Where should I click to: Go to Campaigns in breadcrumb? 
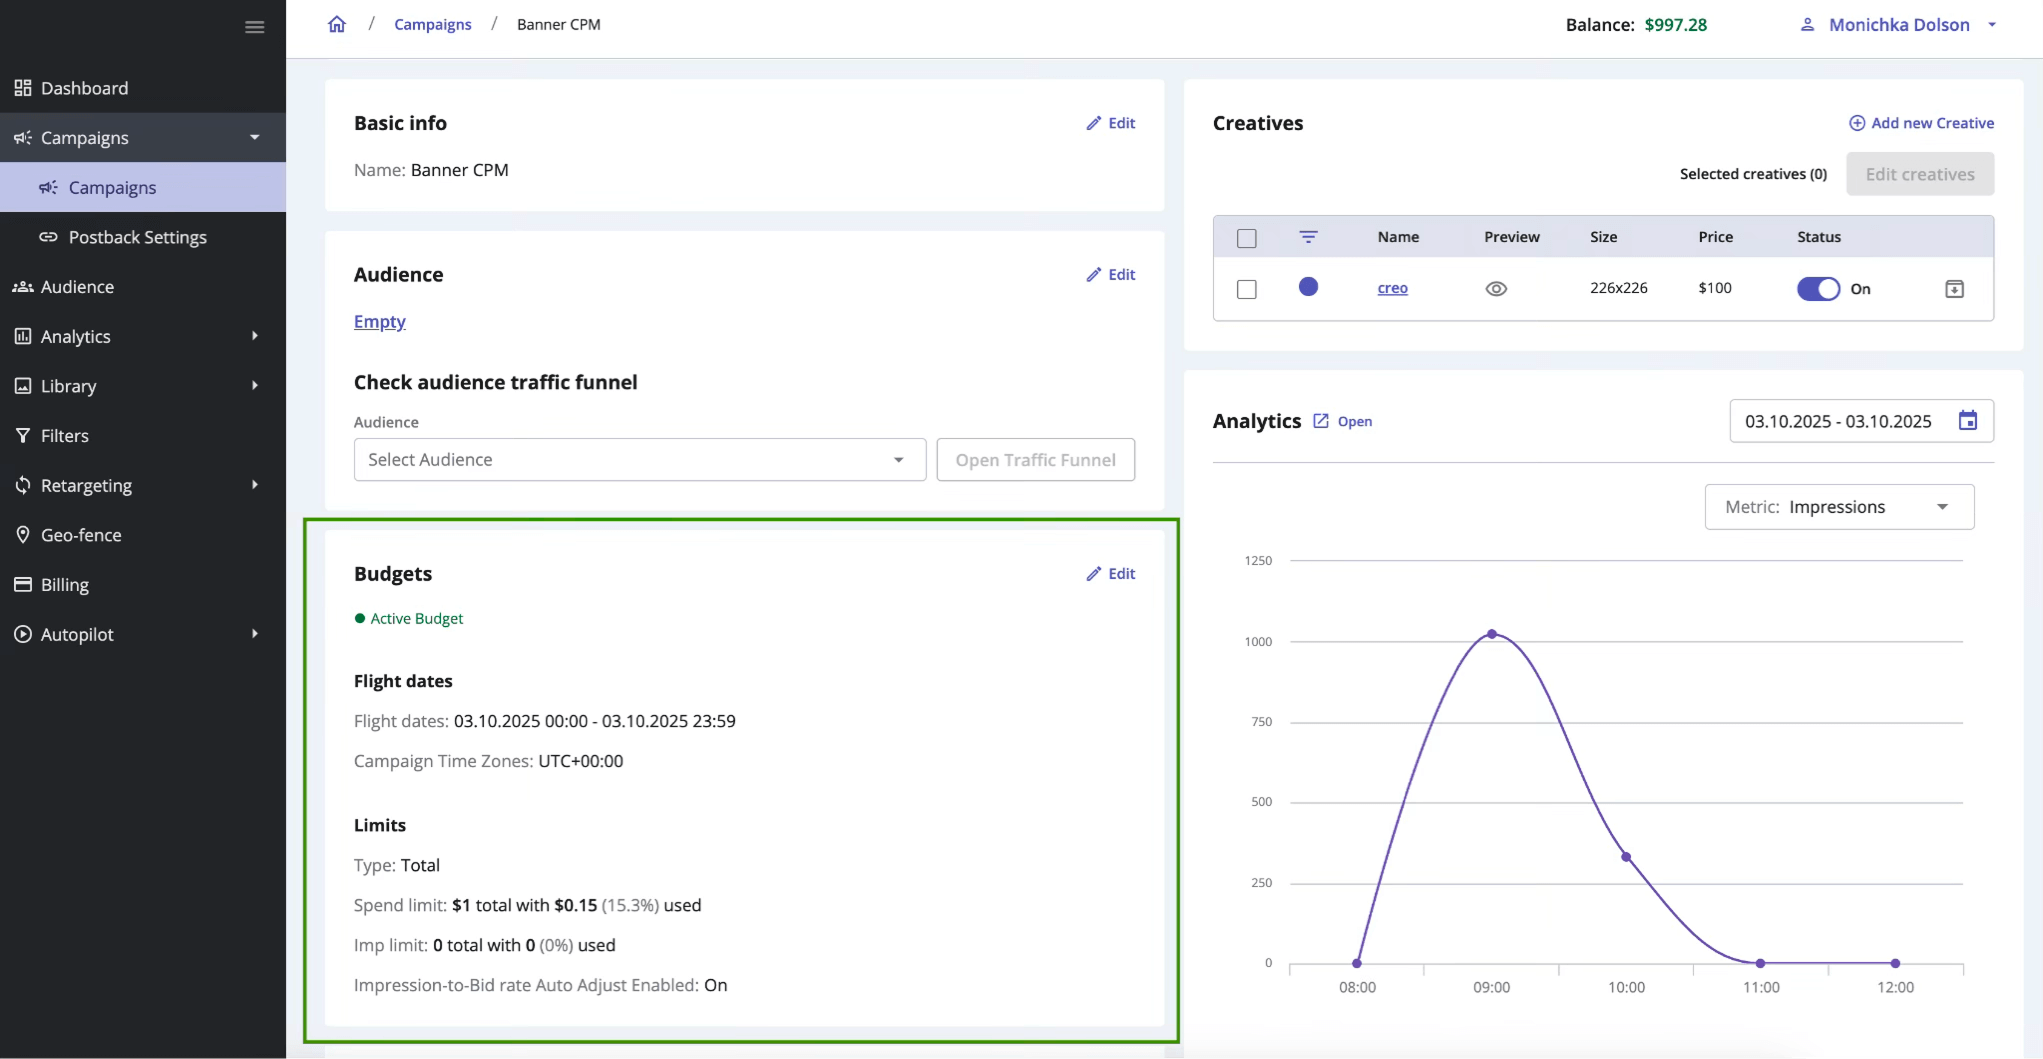432,24
